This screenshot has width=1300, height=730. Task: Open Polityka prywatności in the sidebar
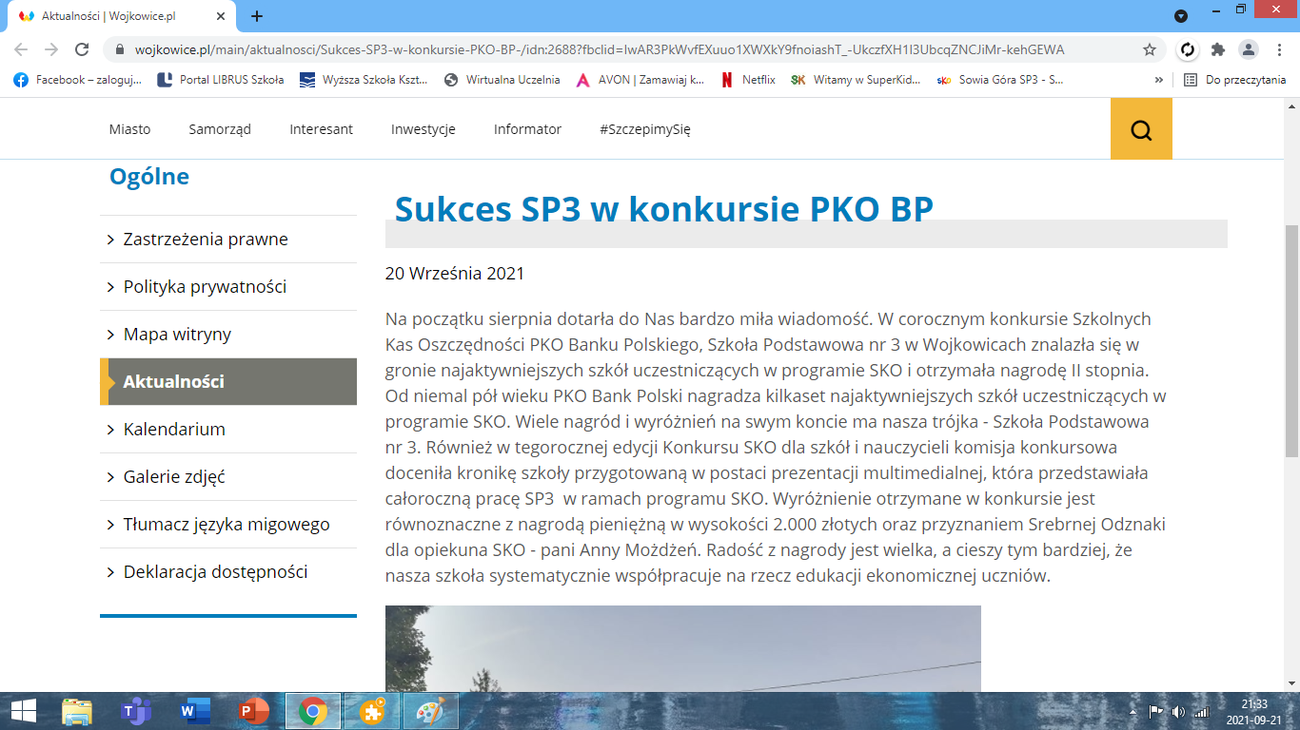coord(228,286)
